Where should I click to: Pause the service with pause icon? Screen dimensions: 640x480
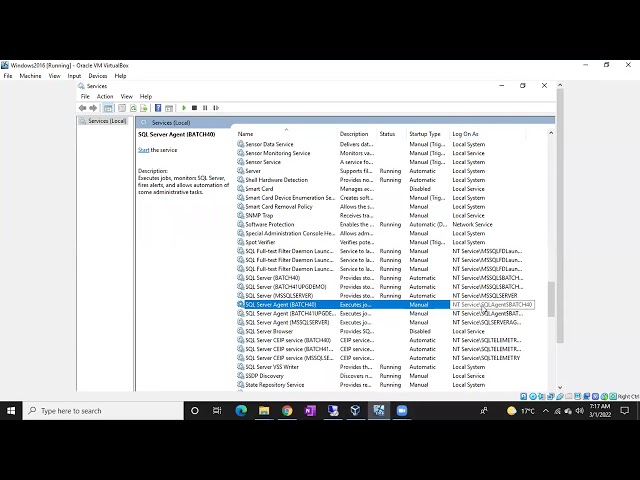[x=205, y=108]
